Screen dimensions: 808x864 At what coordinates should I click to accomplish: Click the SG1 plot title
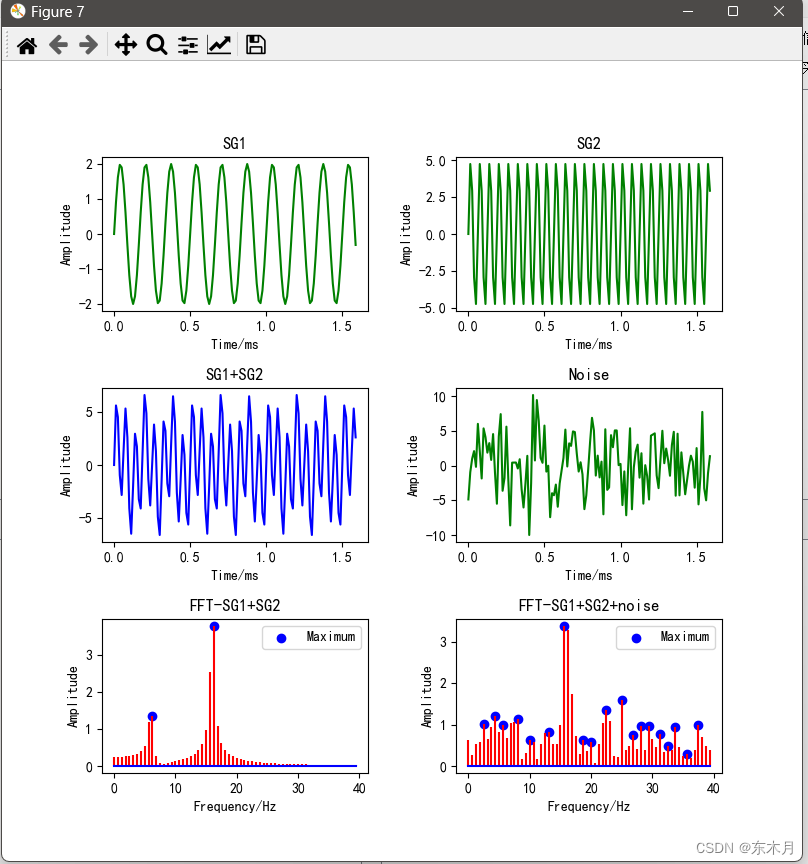click(234, 144)
